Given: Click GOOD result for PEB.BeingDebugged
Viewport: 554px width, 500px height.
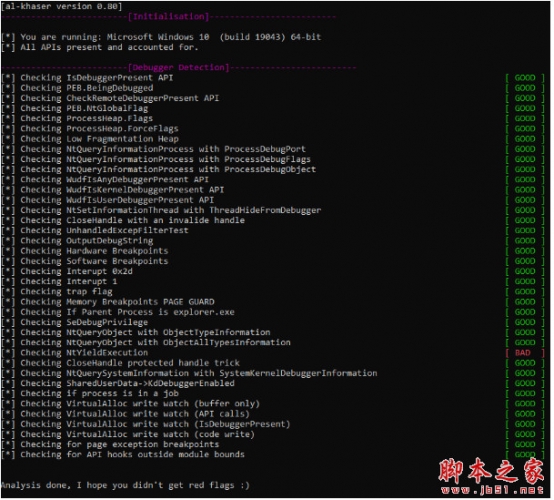Looking at the screenshot, I should (525, 88).
